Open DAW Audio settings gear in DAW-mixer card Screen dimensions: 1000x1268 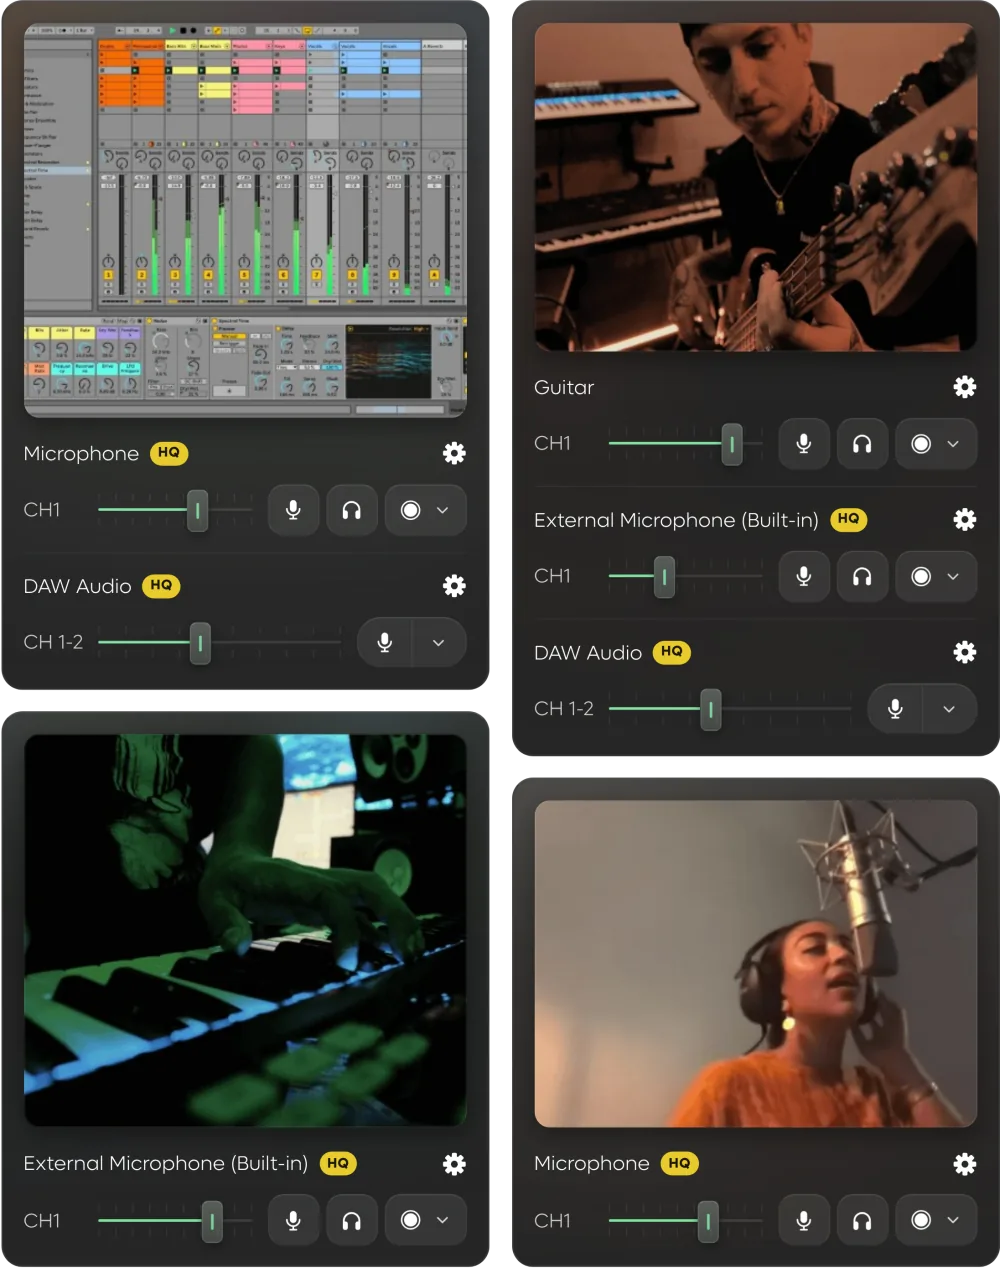454,586
